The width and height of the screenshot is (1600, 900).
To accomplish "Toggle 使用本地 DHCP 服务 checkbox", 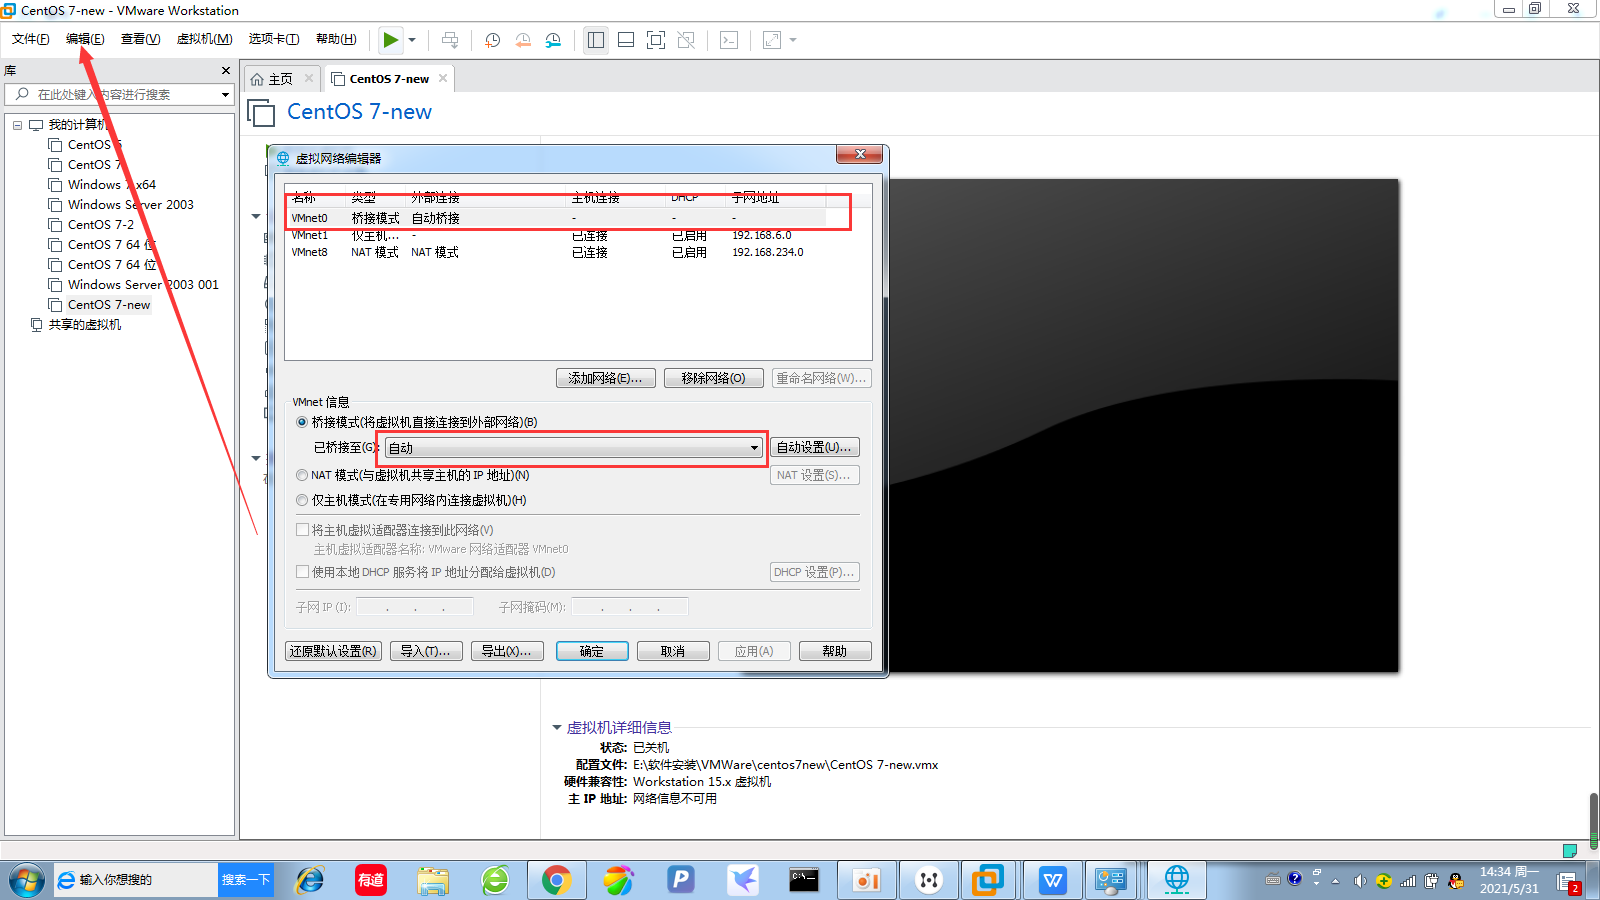I will click(302, 572).
